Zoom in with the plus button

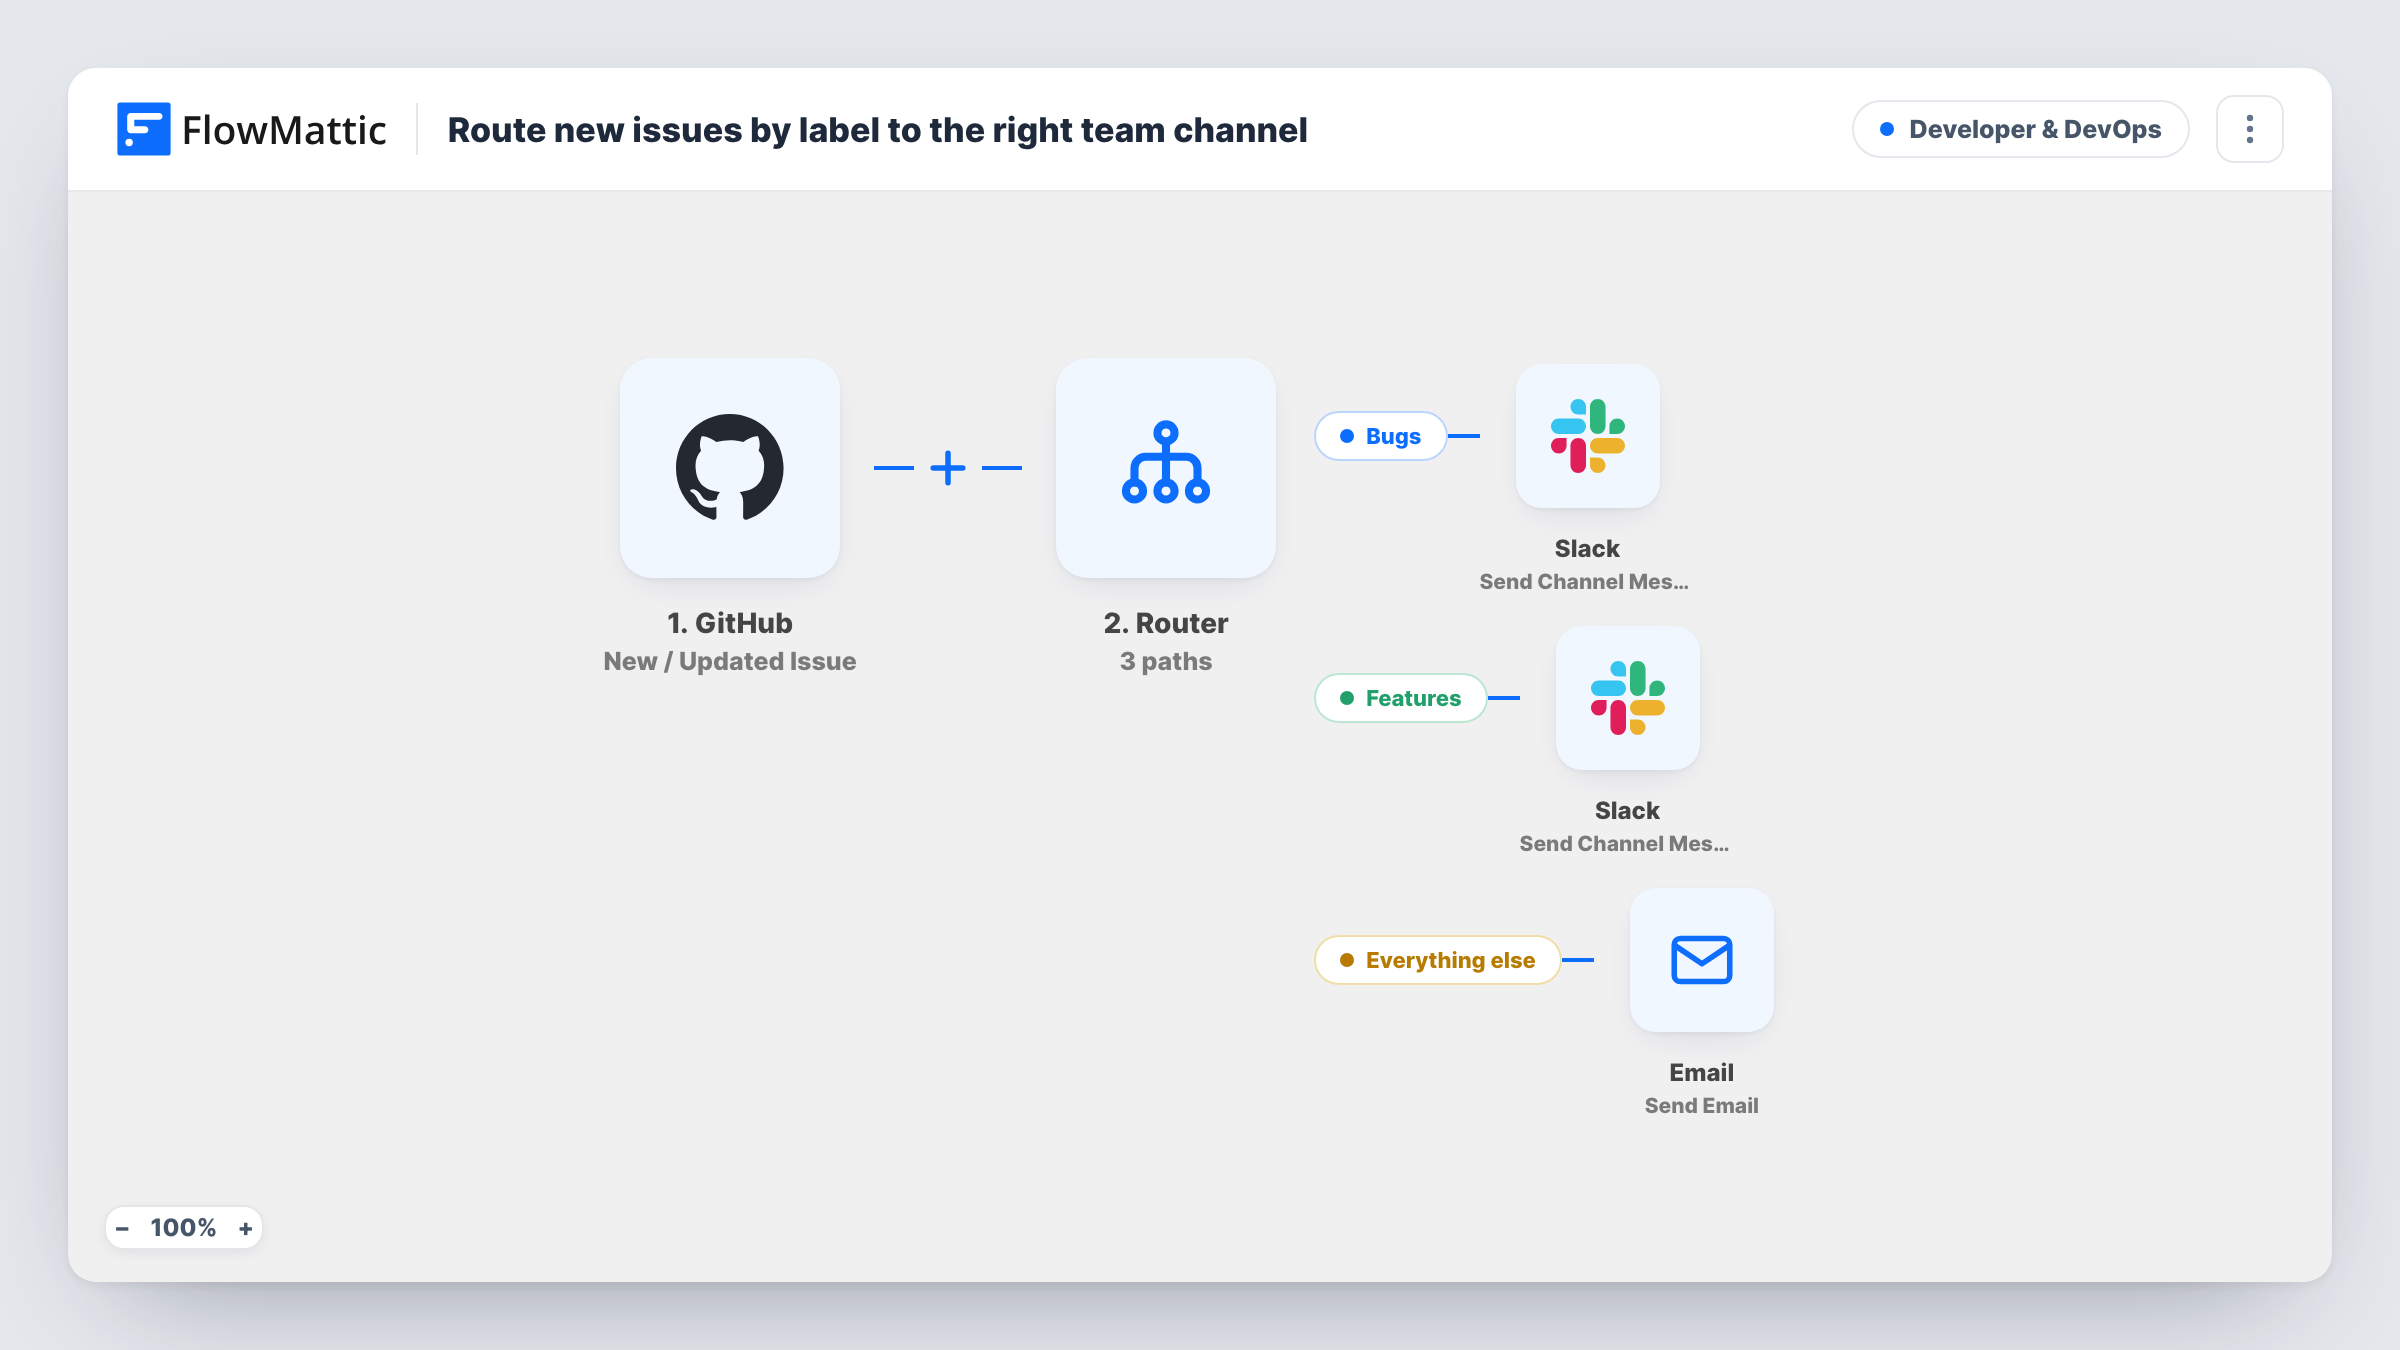point(245,1228)
